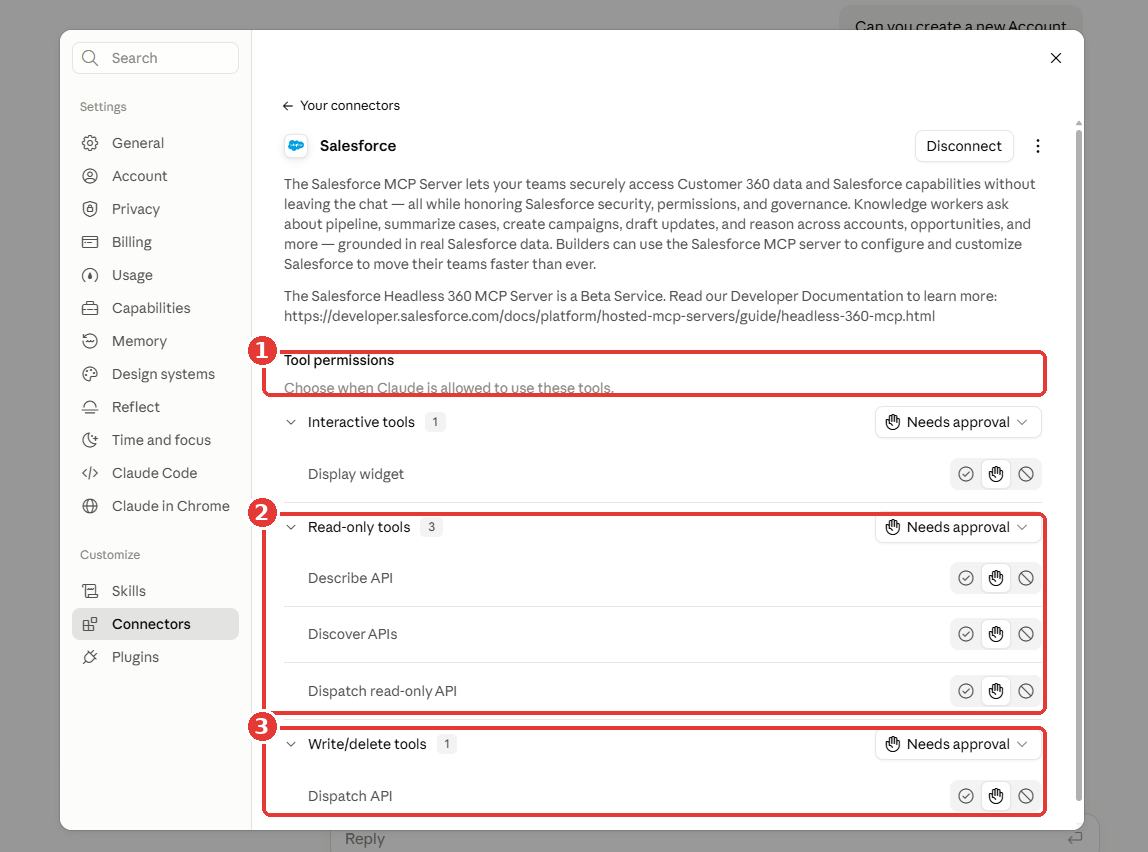This screenshot has width=1148, height=852.
Task: Open General settings
Action: (x=155, y=143)
